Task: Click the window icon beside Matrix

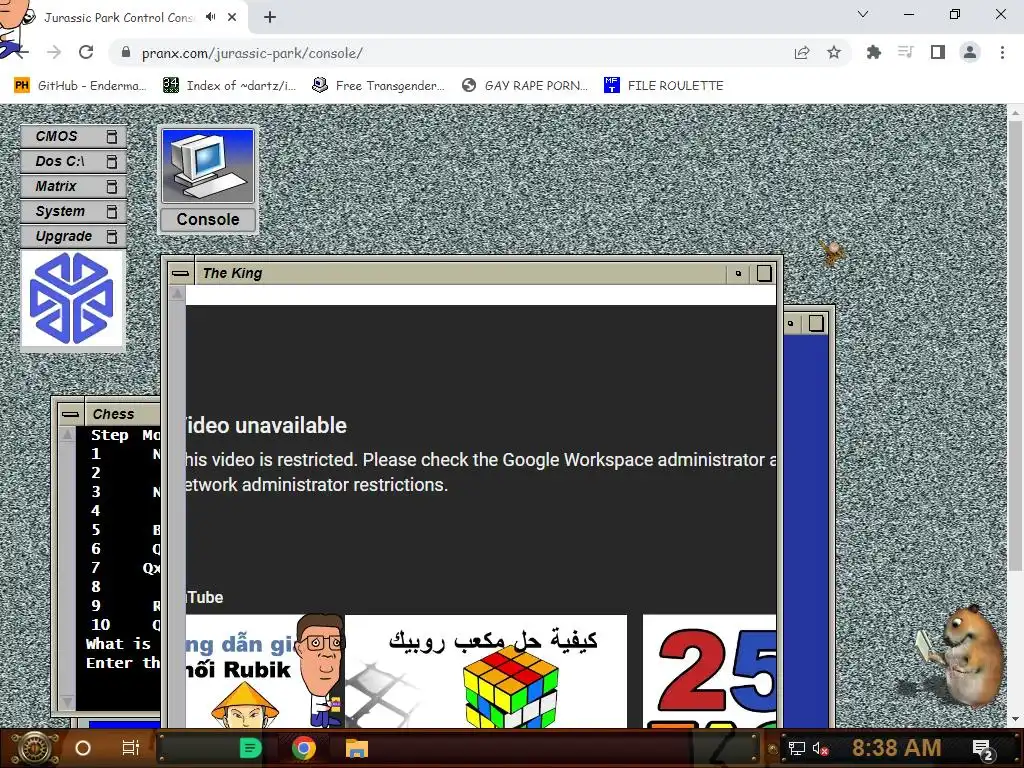Action: click(112, 187)
